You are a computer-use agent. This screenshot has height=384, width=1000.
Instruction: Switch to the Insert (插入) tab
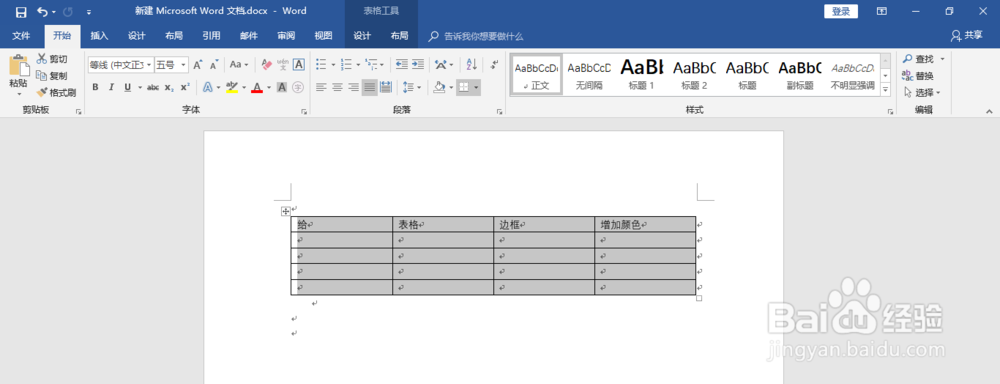coord(99,36)
